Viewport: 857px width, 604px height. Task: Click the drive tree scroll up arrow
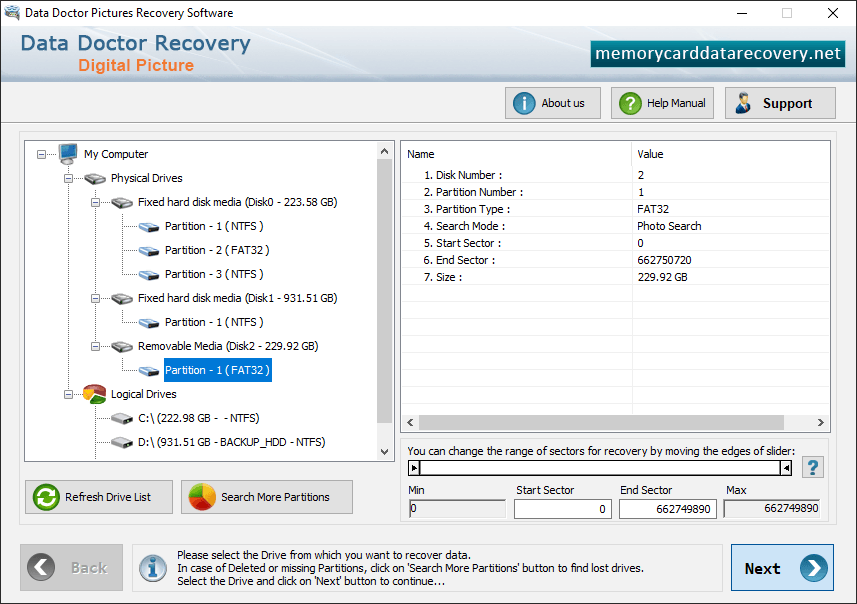pos(385,151)
